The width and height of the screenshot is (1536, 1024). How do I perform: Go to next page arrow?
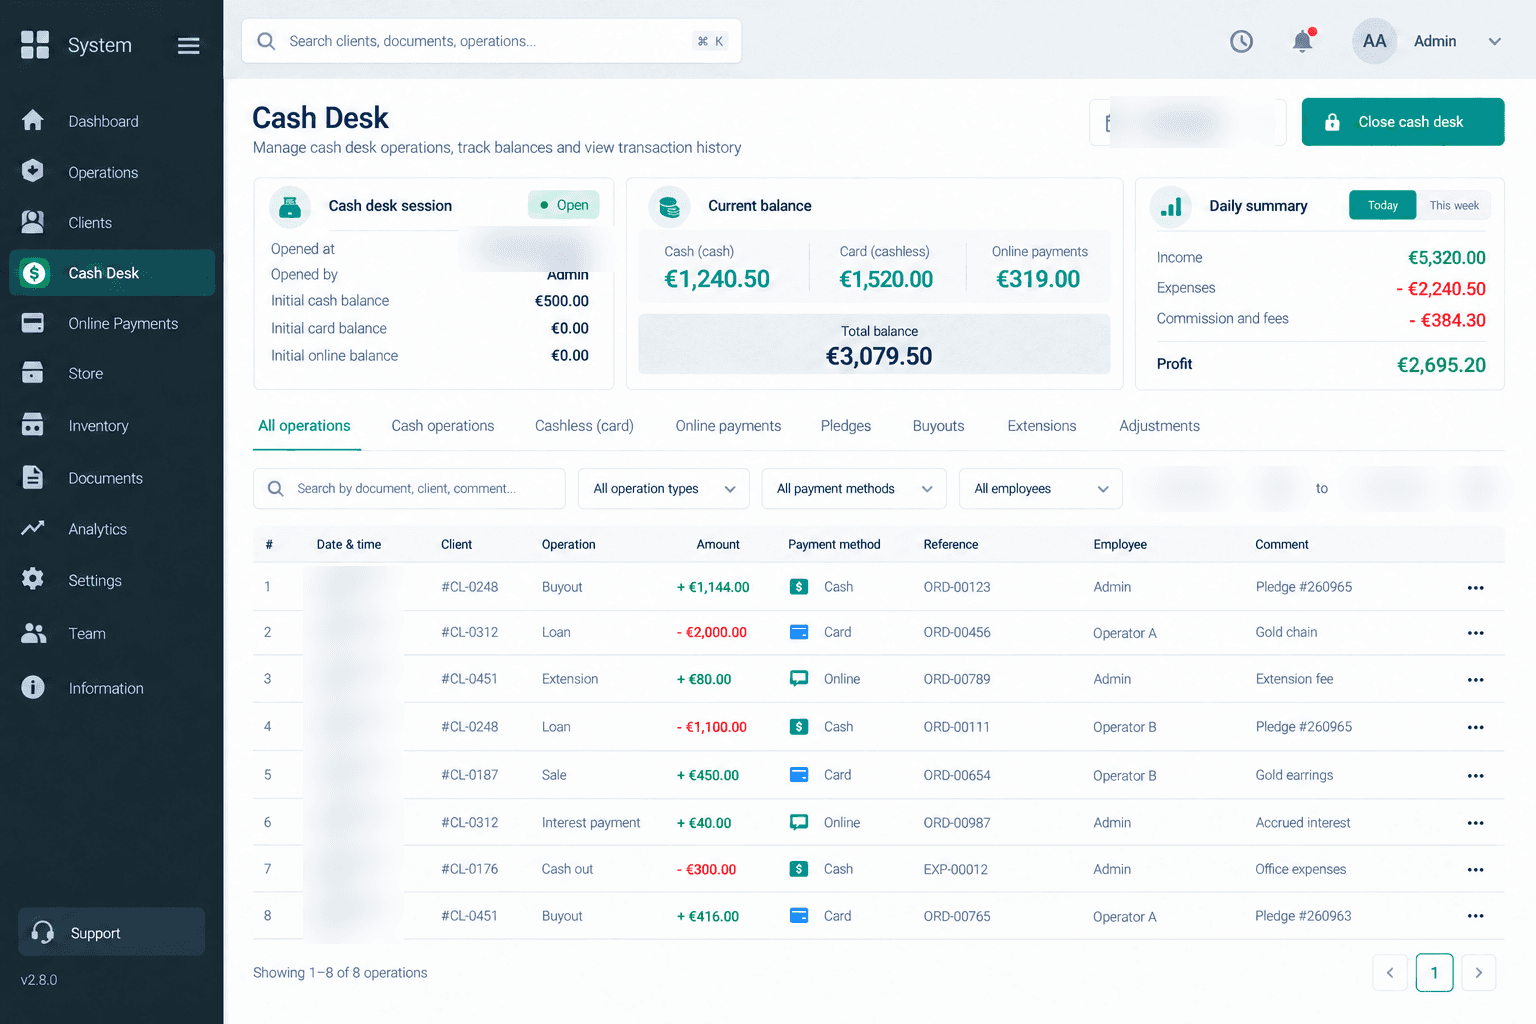pos(1478,973)
